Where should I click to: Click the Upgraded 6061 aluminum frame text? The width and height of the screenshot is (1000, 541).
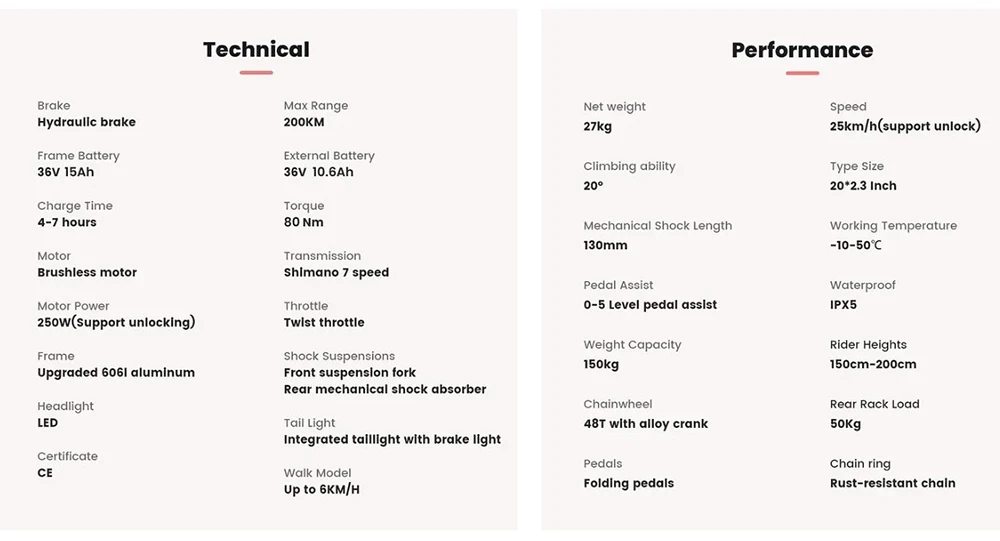[x=116, y=372]
